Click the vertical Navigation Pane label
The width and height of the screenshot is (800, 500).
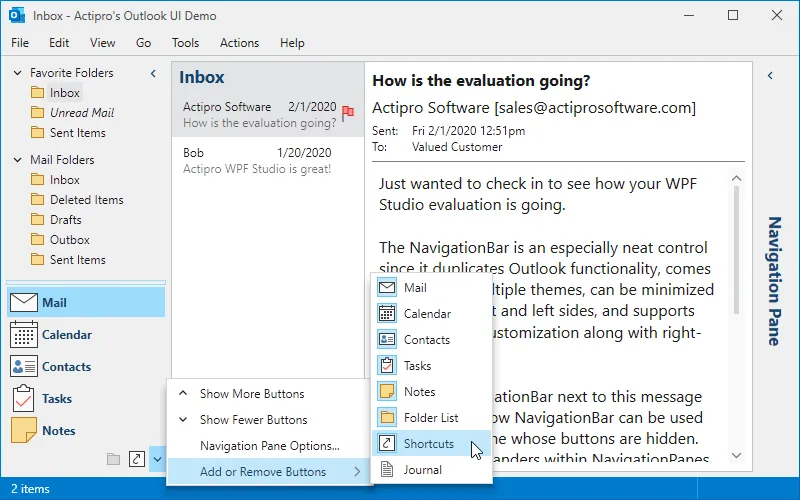click(x=774, y=281)
